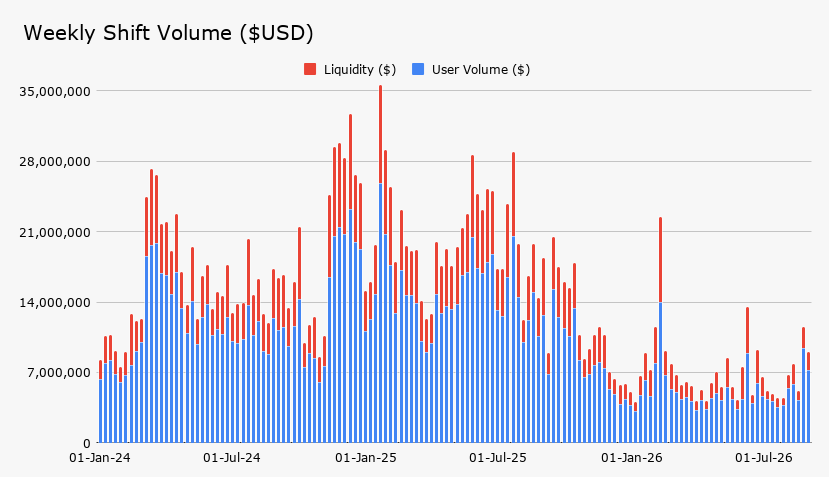
Task: Click the tallest bar above 35,000,000
Action: (380, 264)
